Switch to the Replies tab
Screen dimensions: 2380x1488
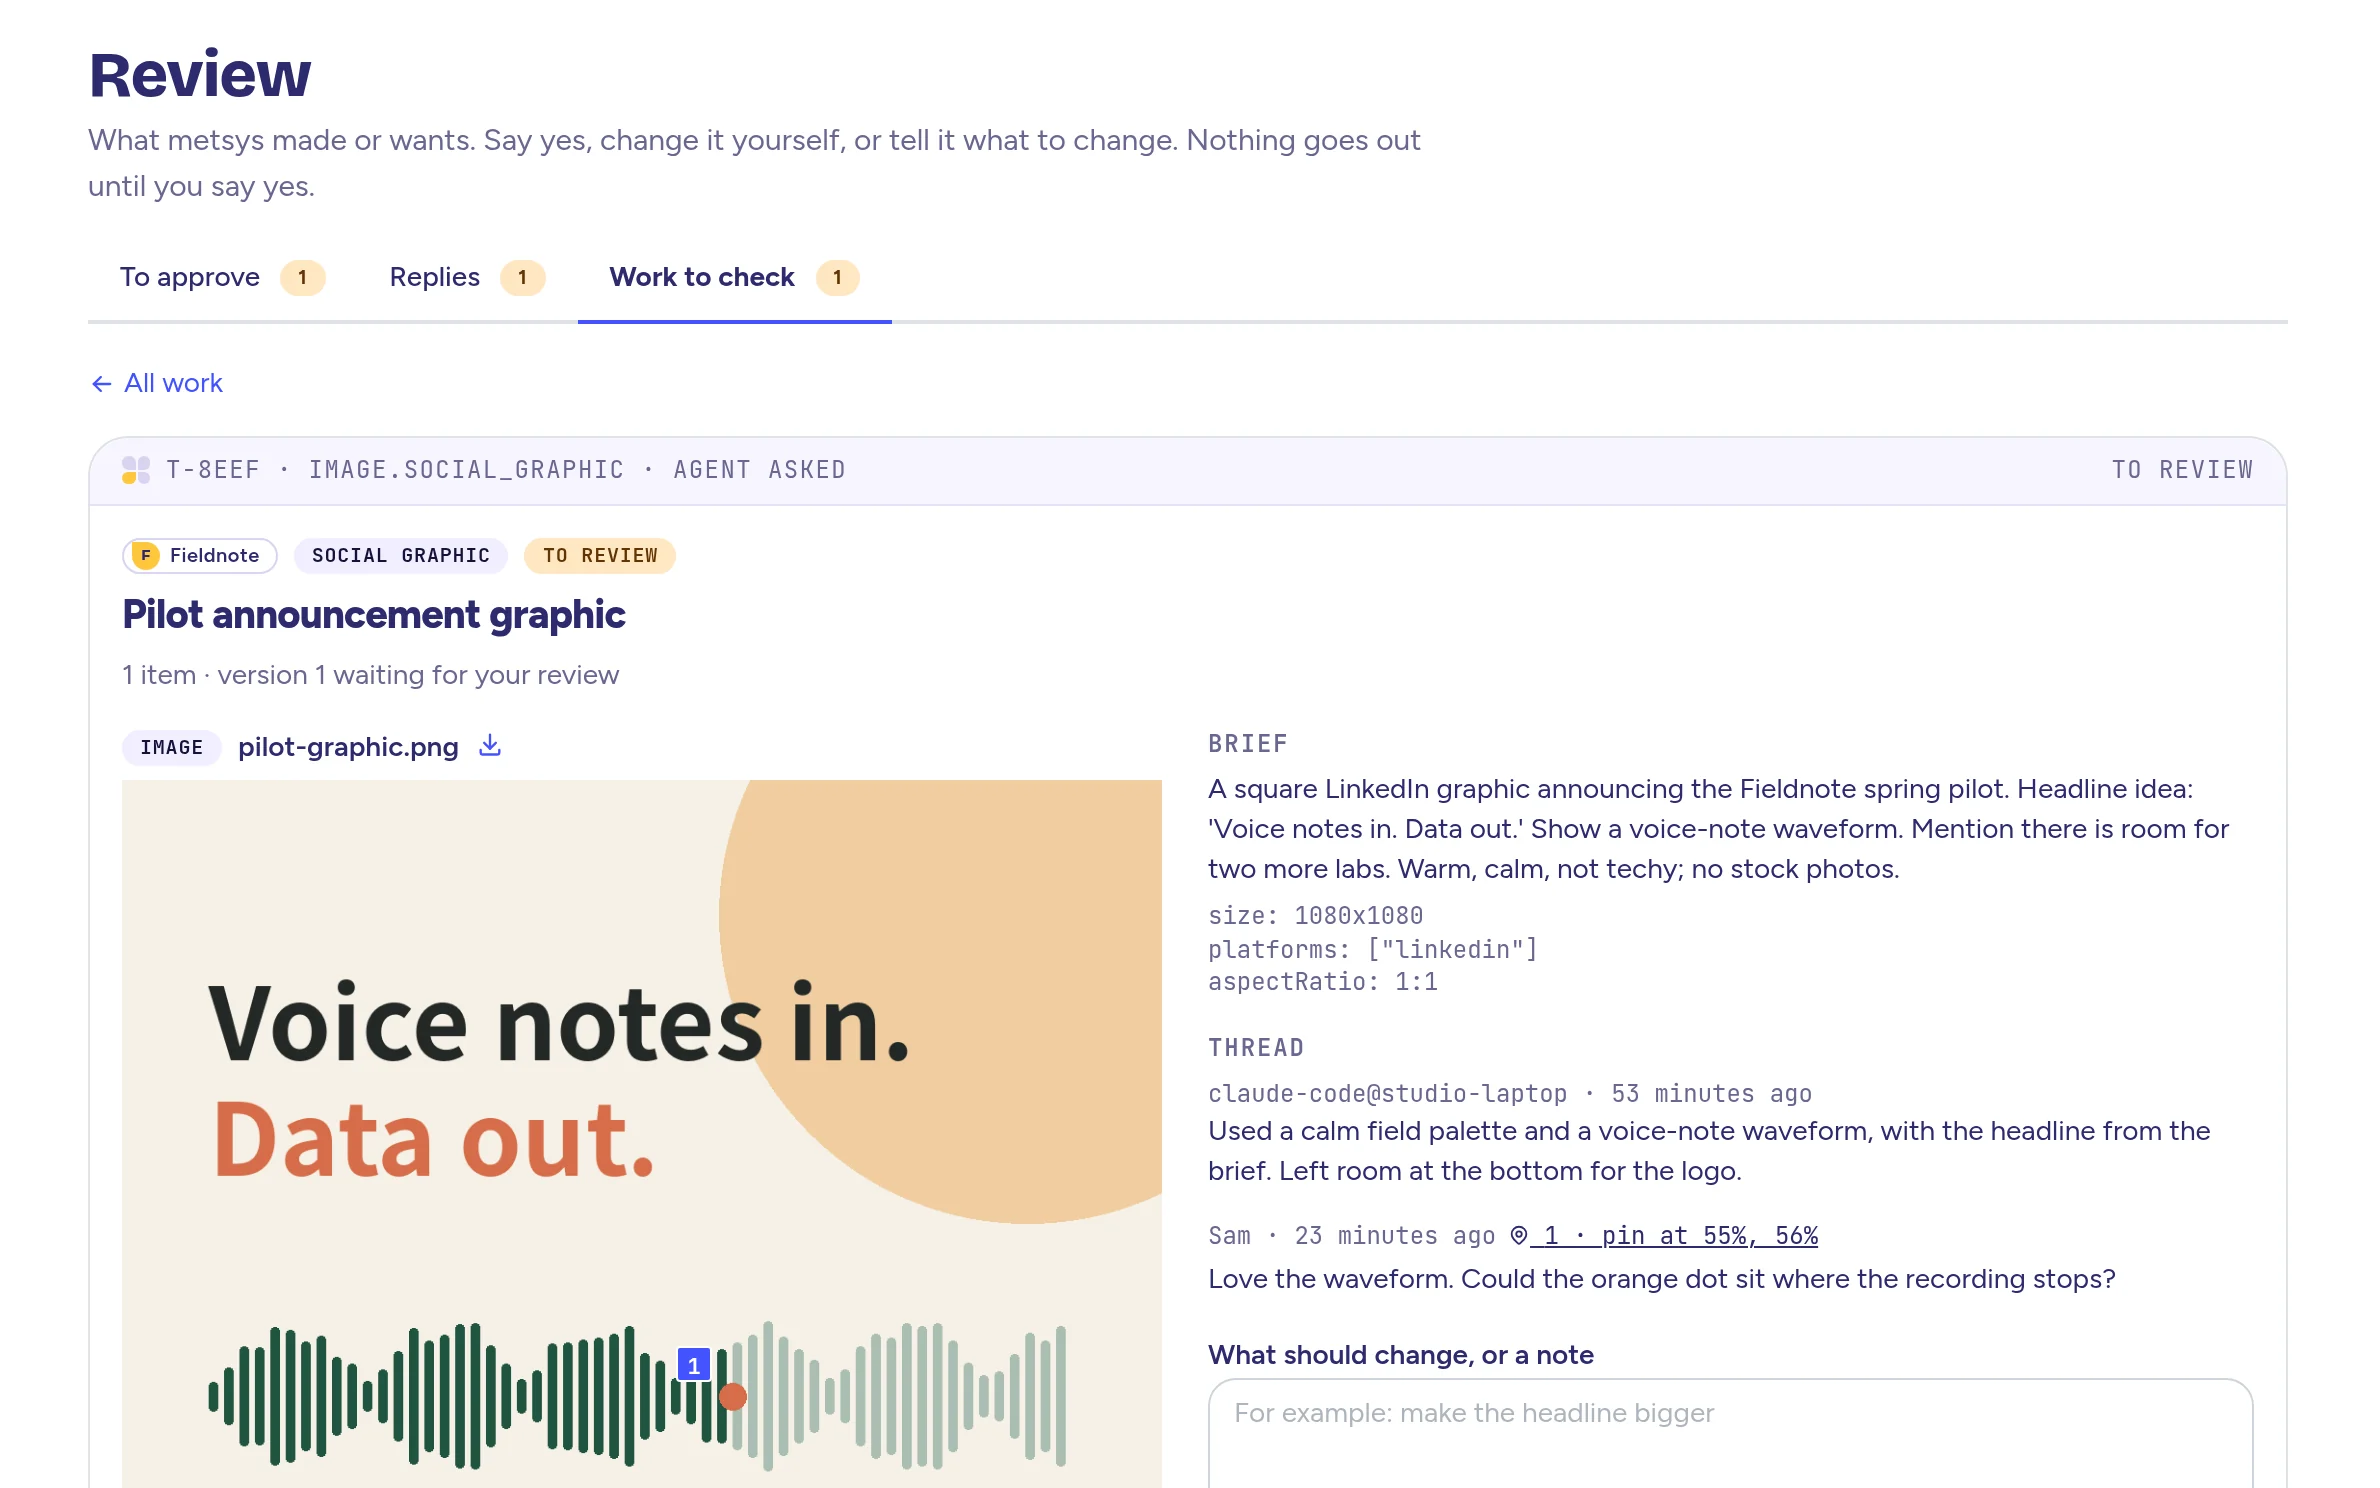click(x=467, y=277)
